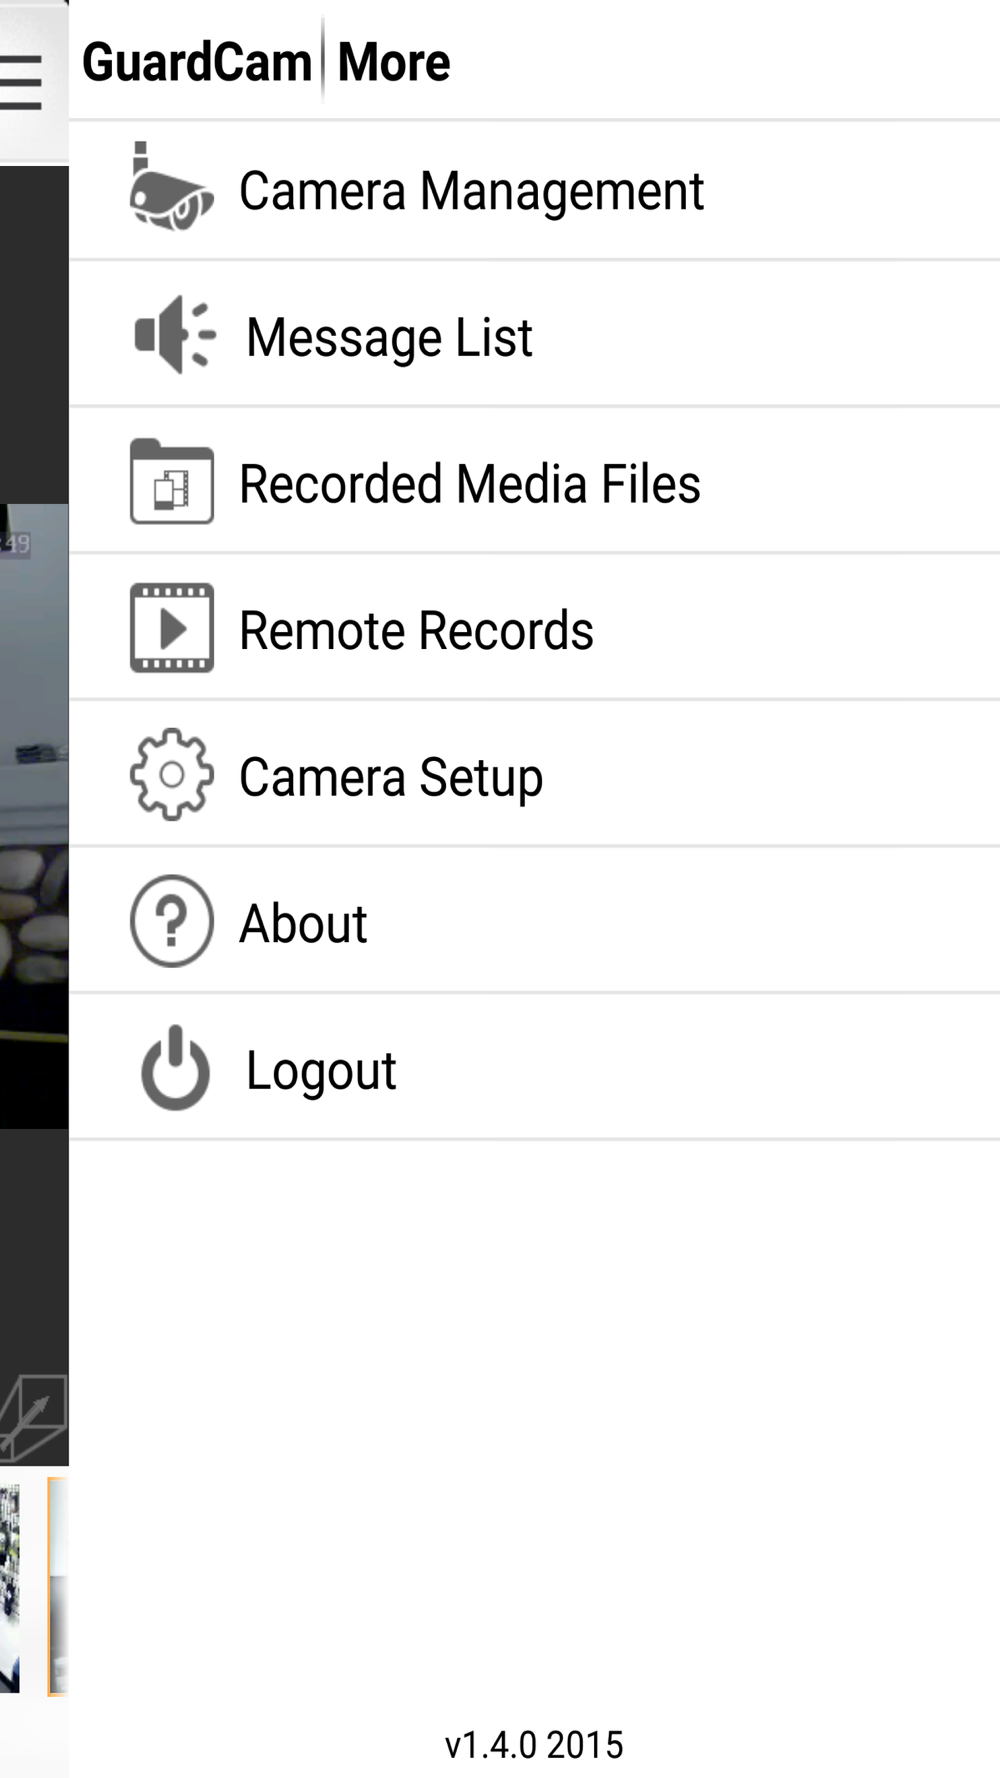Select the leftmost camera thumbnail strip

click(10, 1589)
